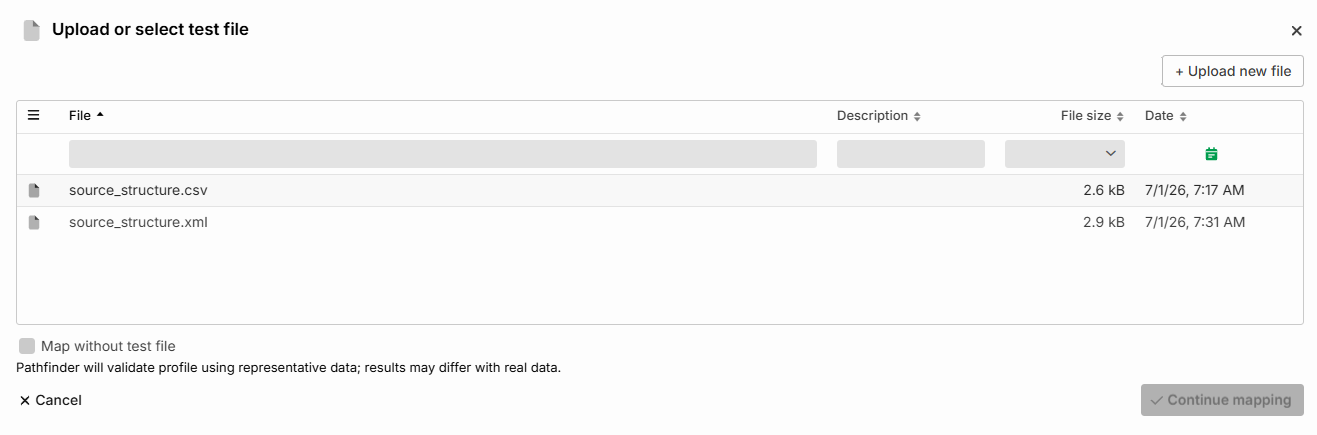The height and width of the screenshot is (435, 1317).
Task: Click the green calendar date filter icon
Action: 1211,154
